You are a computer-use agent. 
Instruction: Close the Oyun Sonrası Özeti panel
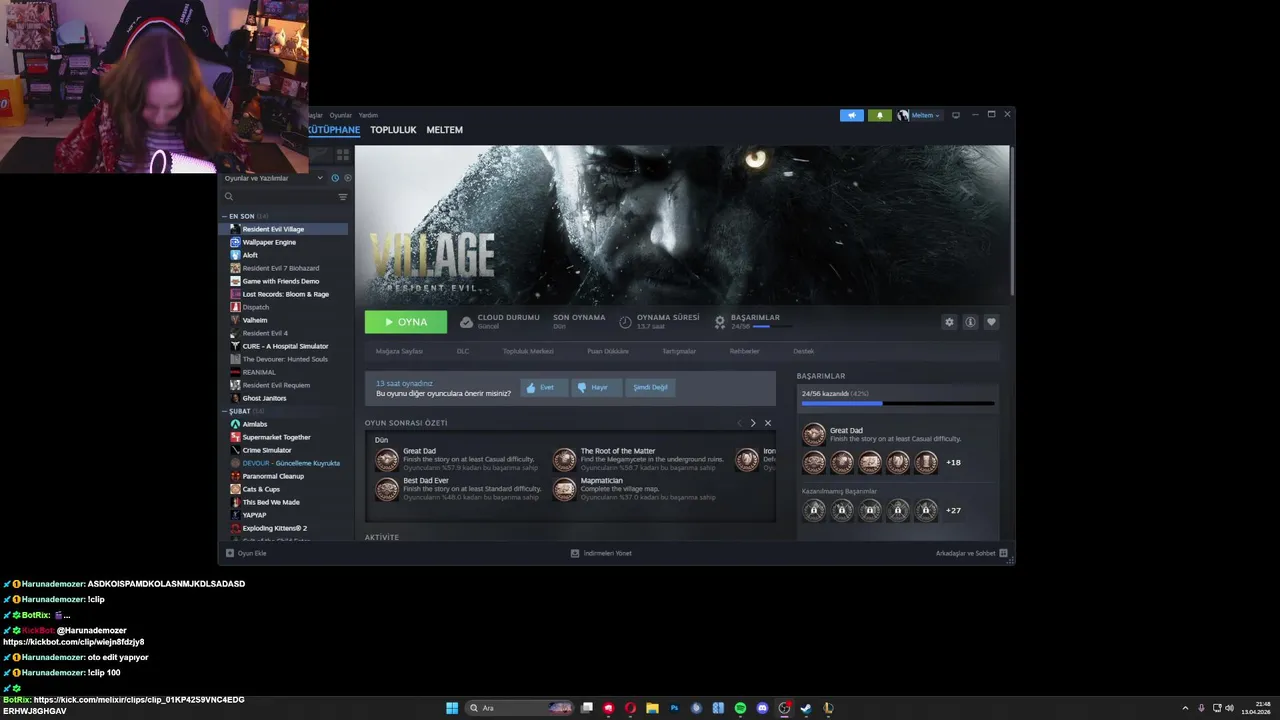(768, 423)
